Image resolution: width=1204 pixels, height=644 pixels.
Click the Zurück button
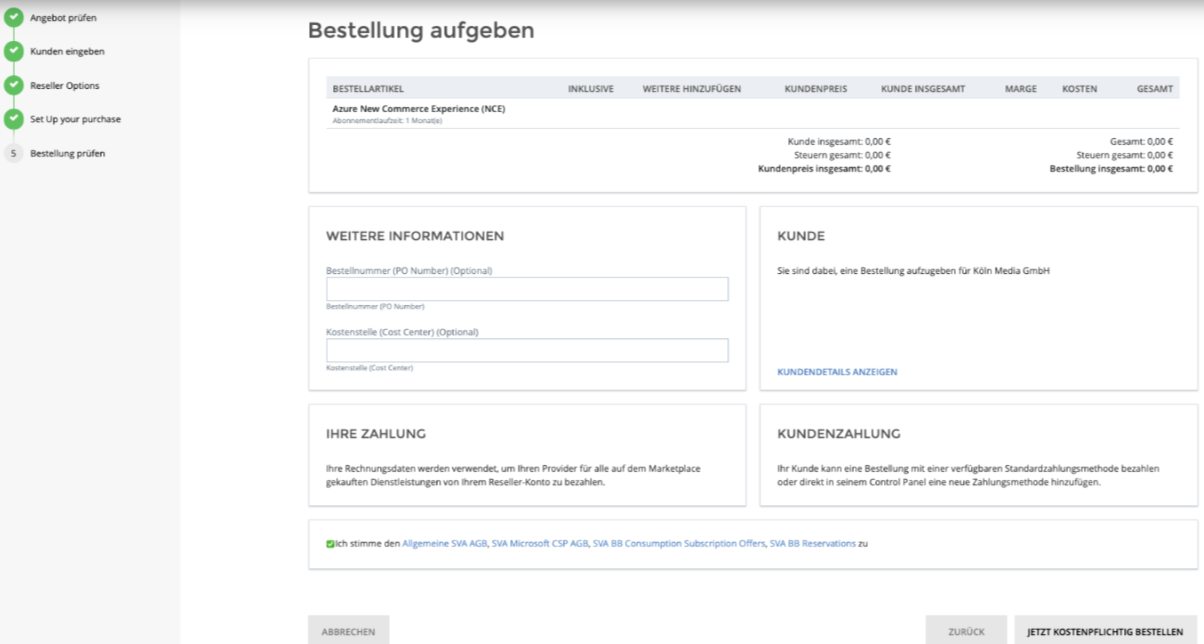pyautogui.click(x=966, y=631)
